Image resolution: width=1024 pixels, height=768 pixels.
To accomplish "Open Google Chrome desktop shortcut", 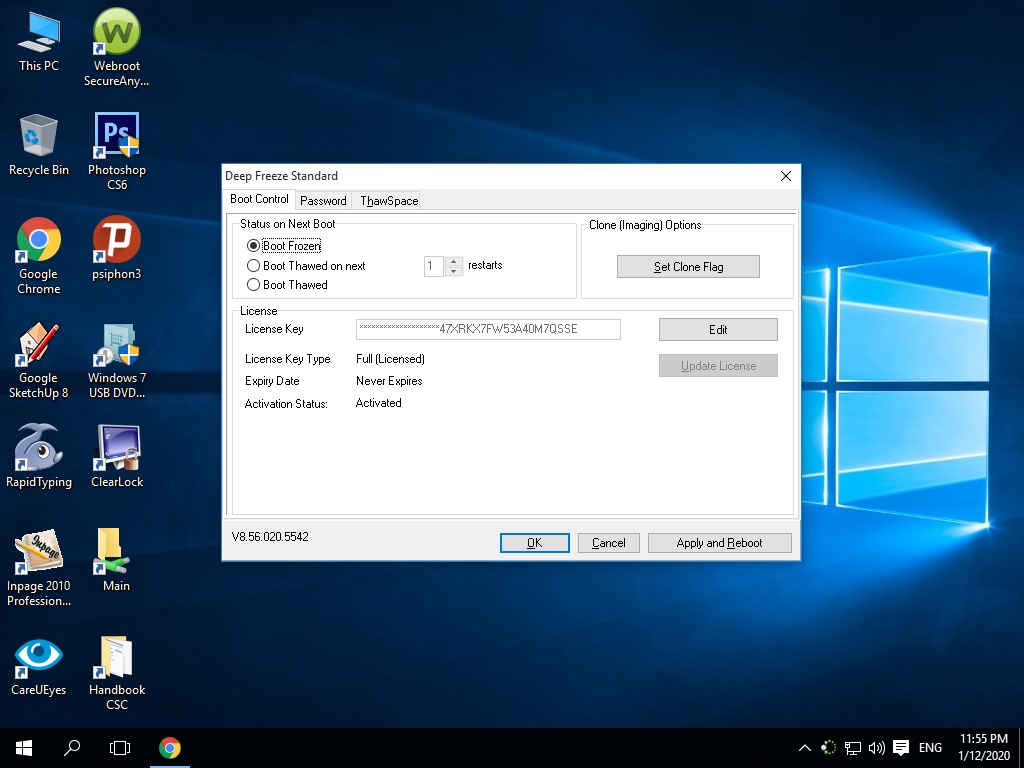I will (x=39, y=256).
